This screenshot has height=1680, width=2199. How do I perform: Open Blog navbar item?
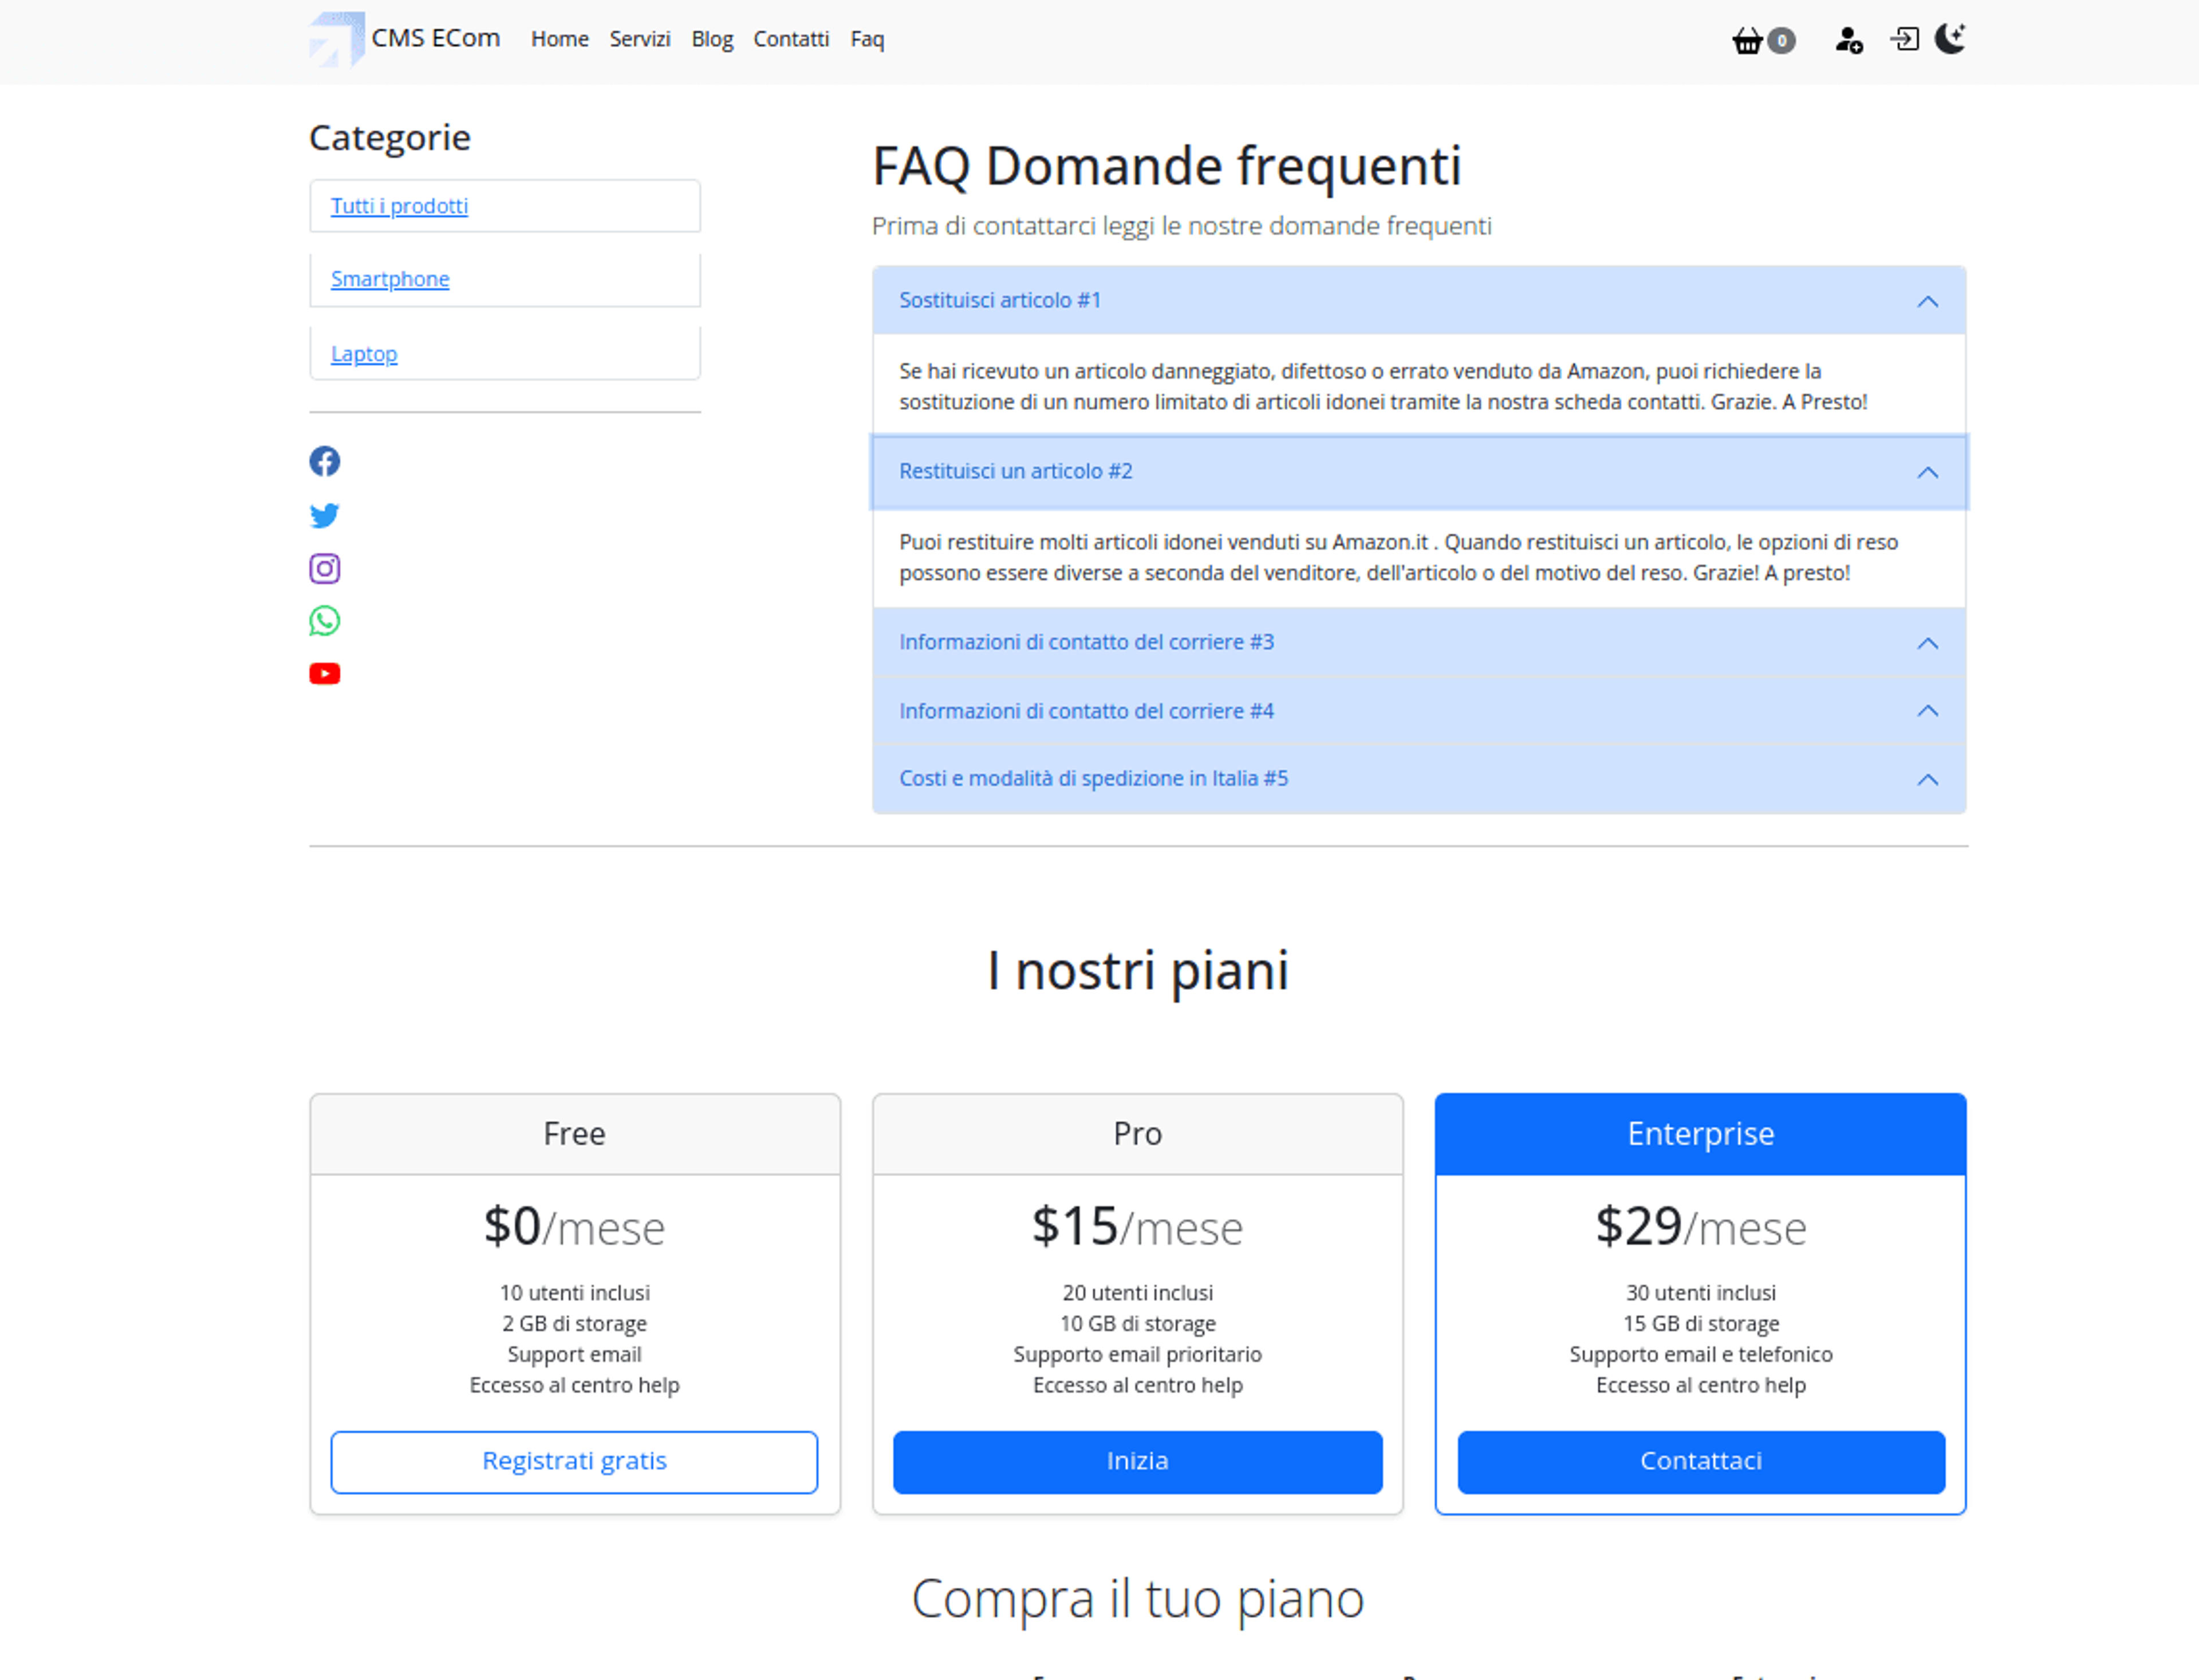(x=712, y=39)
